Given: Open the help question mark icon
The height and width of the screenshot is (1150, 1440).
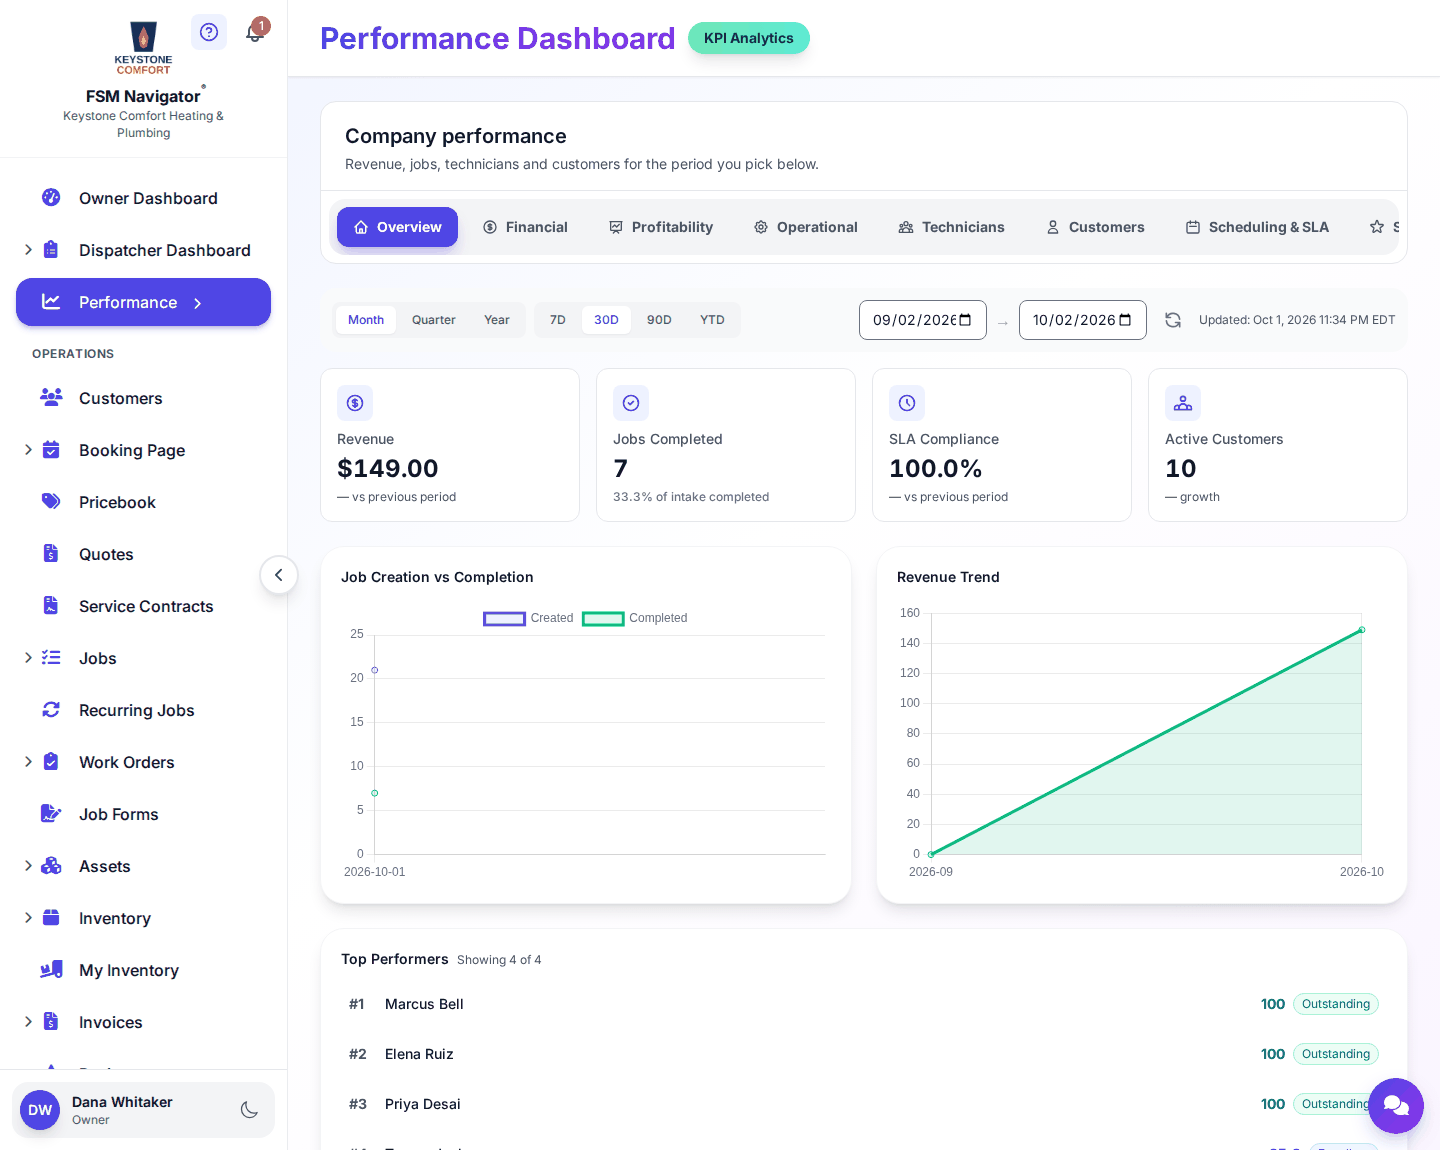Looking at the screenshot, I should click(209, 32).
